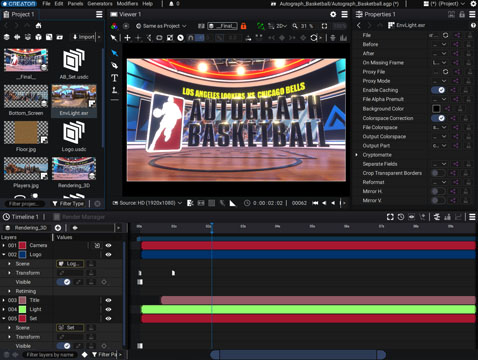Open the Modifiers menu
478x360 pixels.
click(x=127, y=4)
